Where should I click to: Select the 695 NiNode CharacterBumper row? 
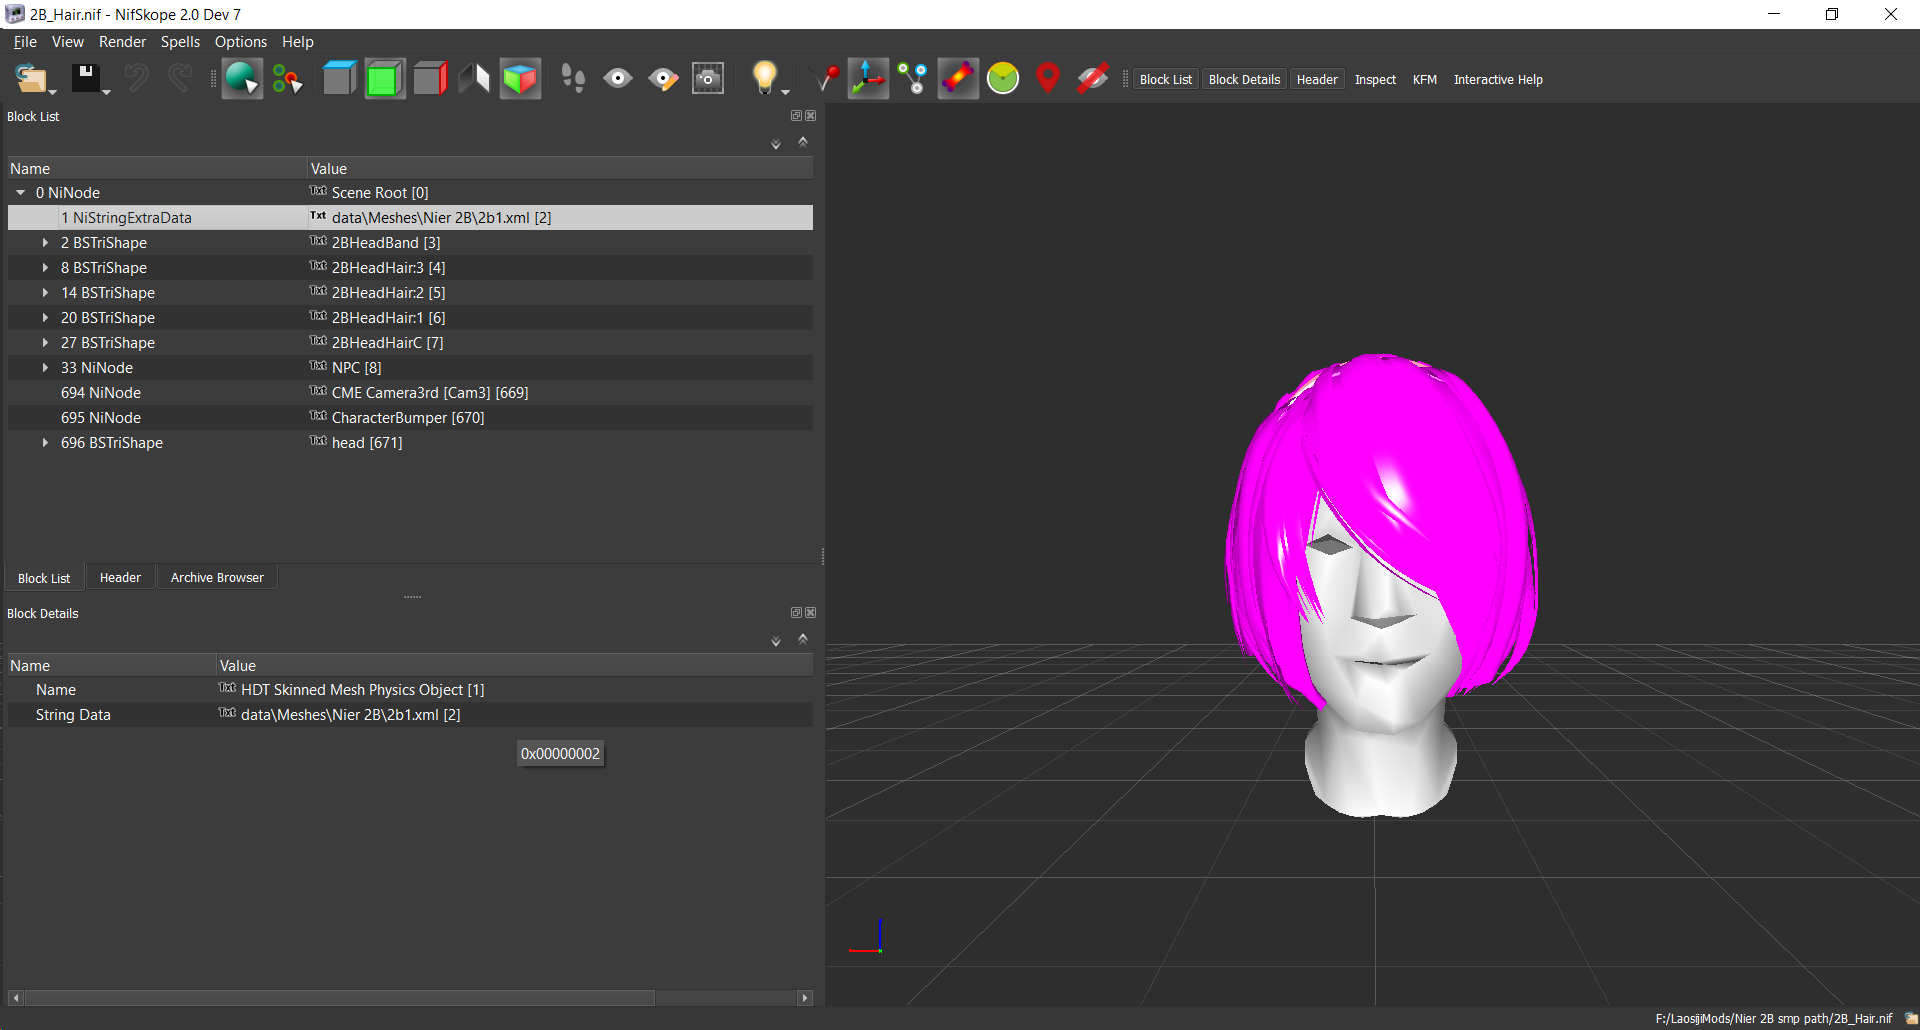410,417
